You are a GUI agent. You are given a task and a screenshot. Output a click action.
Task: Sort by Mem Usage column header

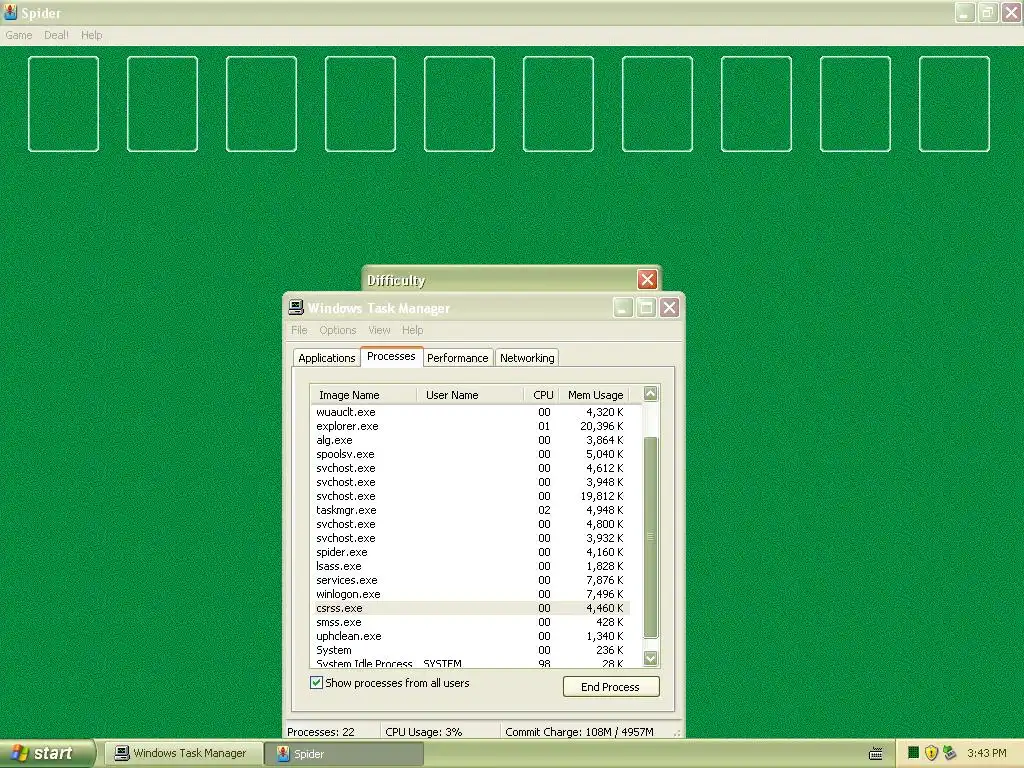(x=594, y=395)
